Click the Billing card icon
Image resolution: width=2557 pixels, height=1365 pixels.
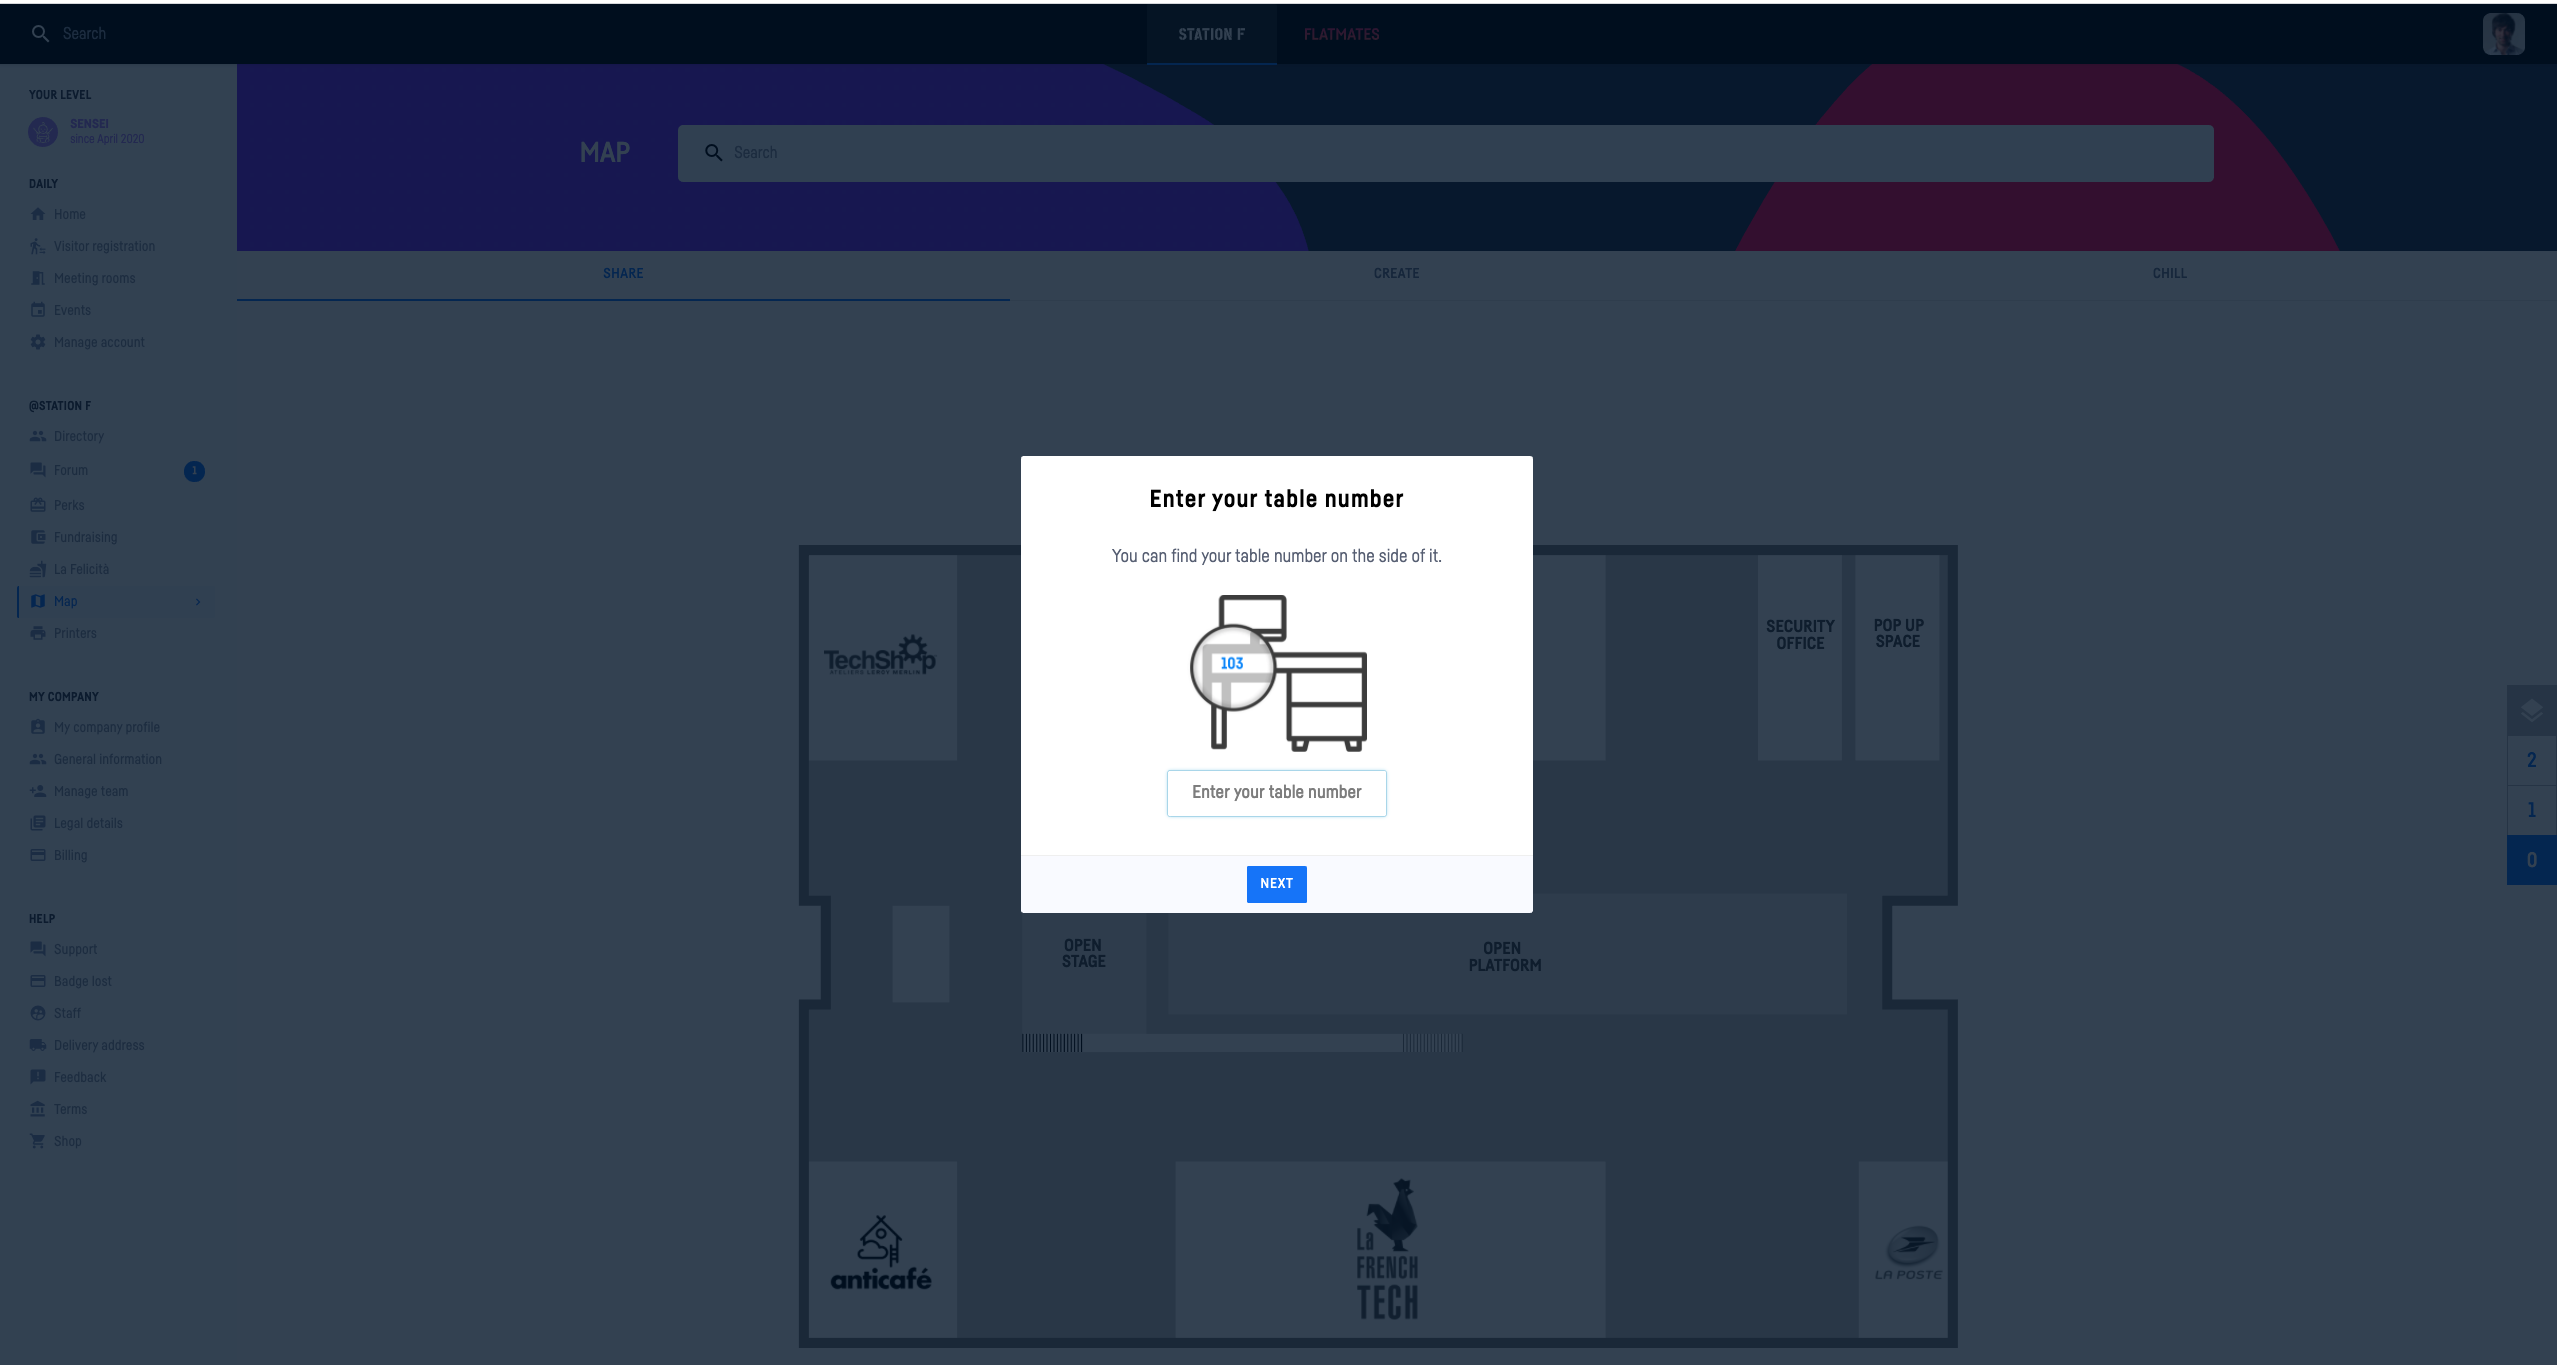(x=38, y=855)
